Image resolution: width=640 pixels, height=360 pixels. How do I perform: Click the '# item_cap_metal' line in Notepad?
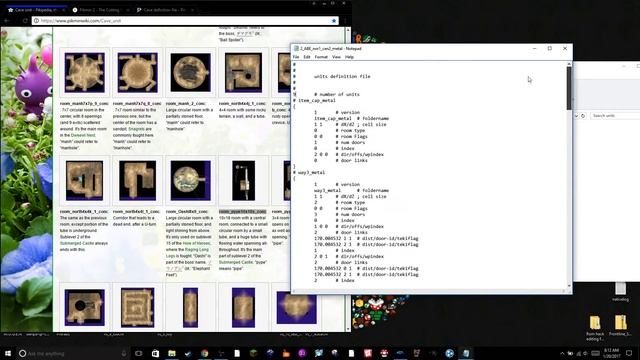pyautogui.click(x=314, y=100)
